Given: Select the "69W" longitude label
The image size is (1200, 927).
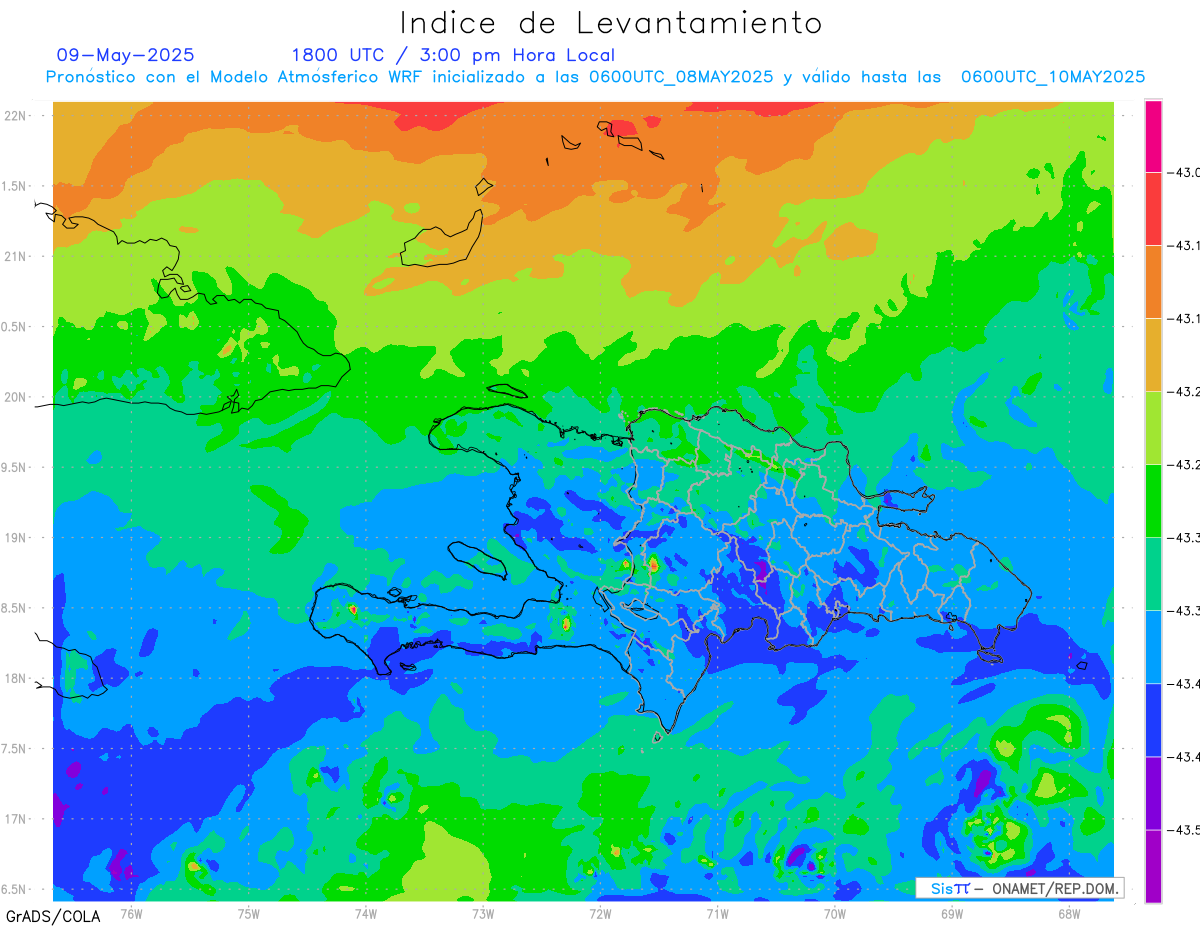Looking at the screenshot, I should coord(951,912).
